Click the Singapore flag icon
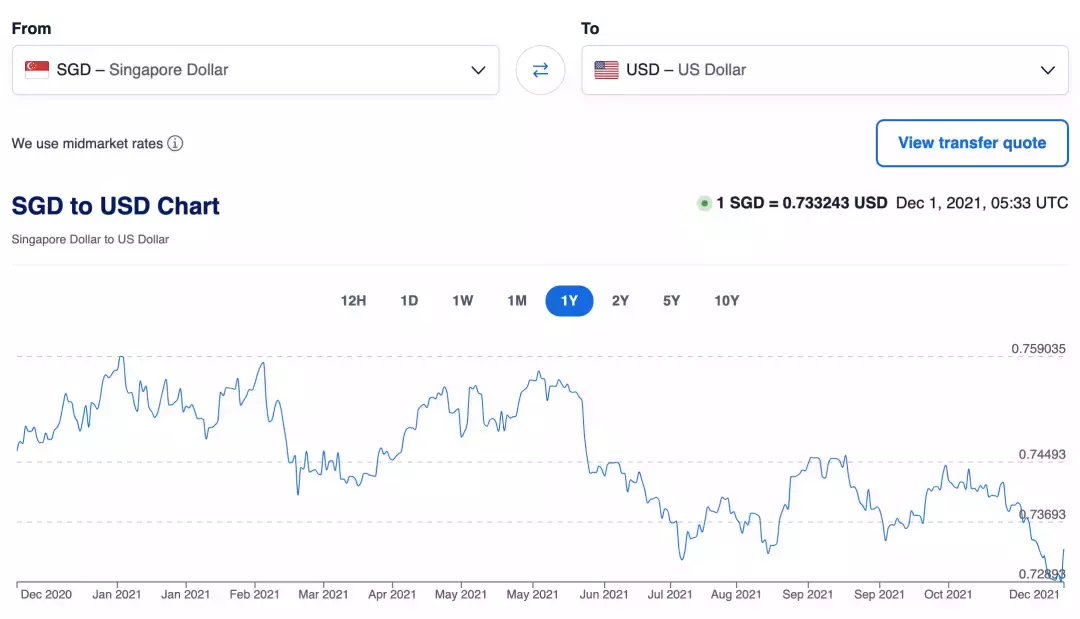 [37, 70]
